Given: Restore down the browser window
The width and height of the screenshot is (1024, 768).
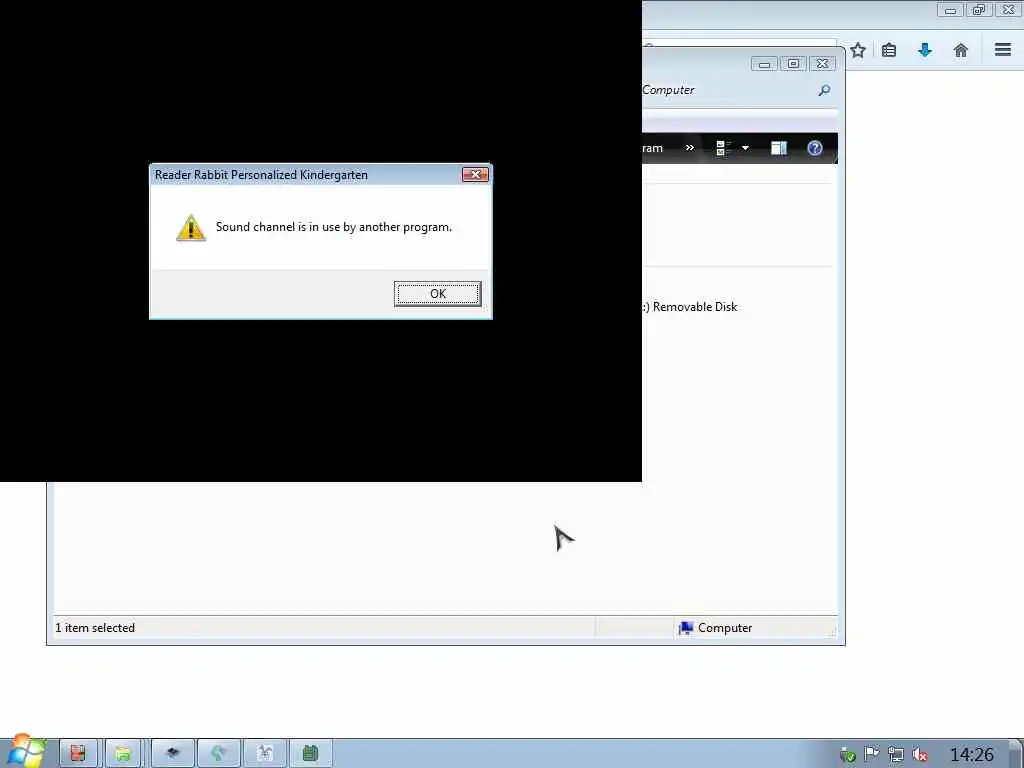Looking at the screenshot, I should coord(978,10).
